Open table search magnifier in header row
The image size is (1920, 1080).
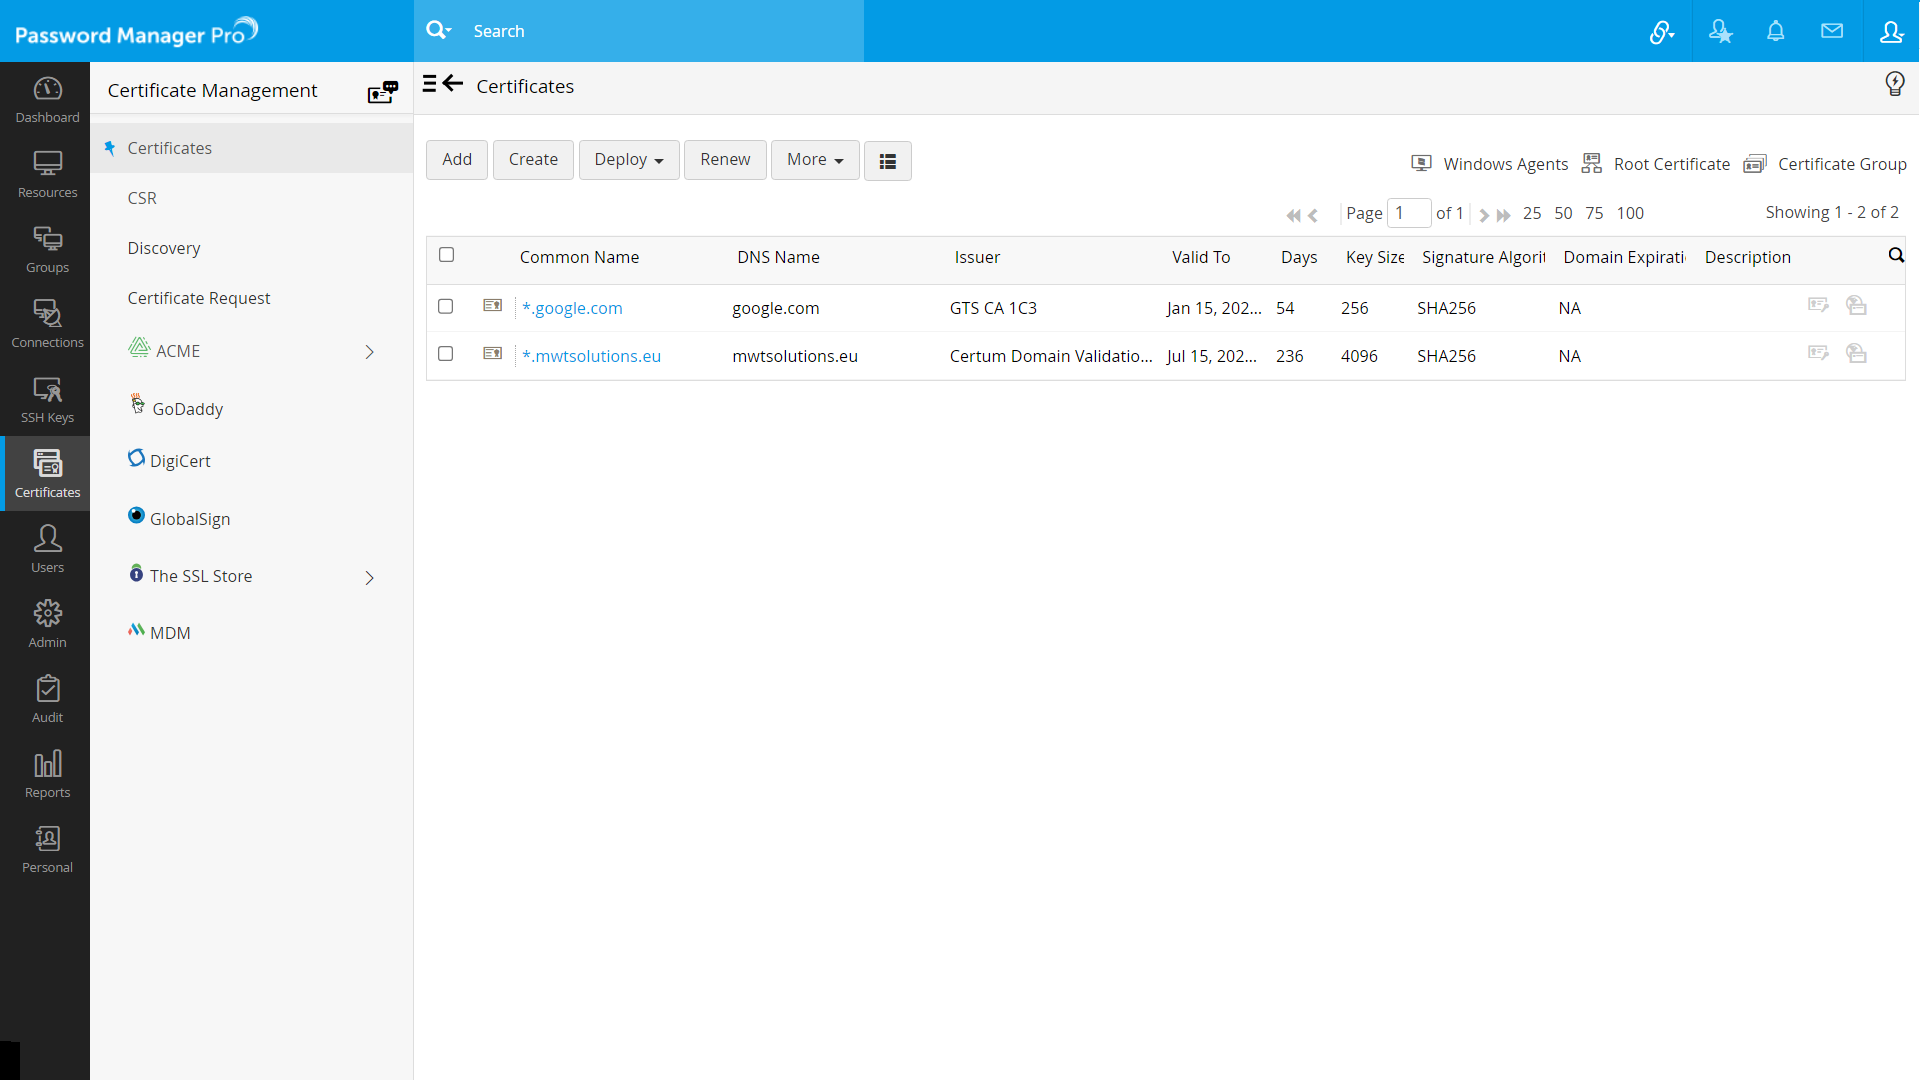tap(1896, 256)
